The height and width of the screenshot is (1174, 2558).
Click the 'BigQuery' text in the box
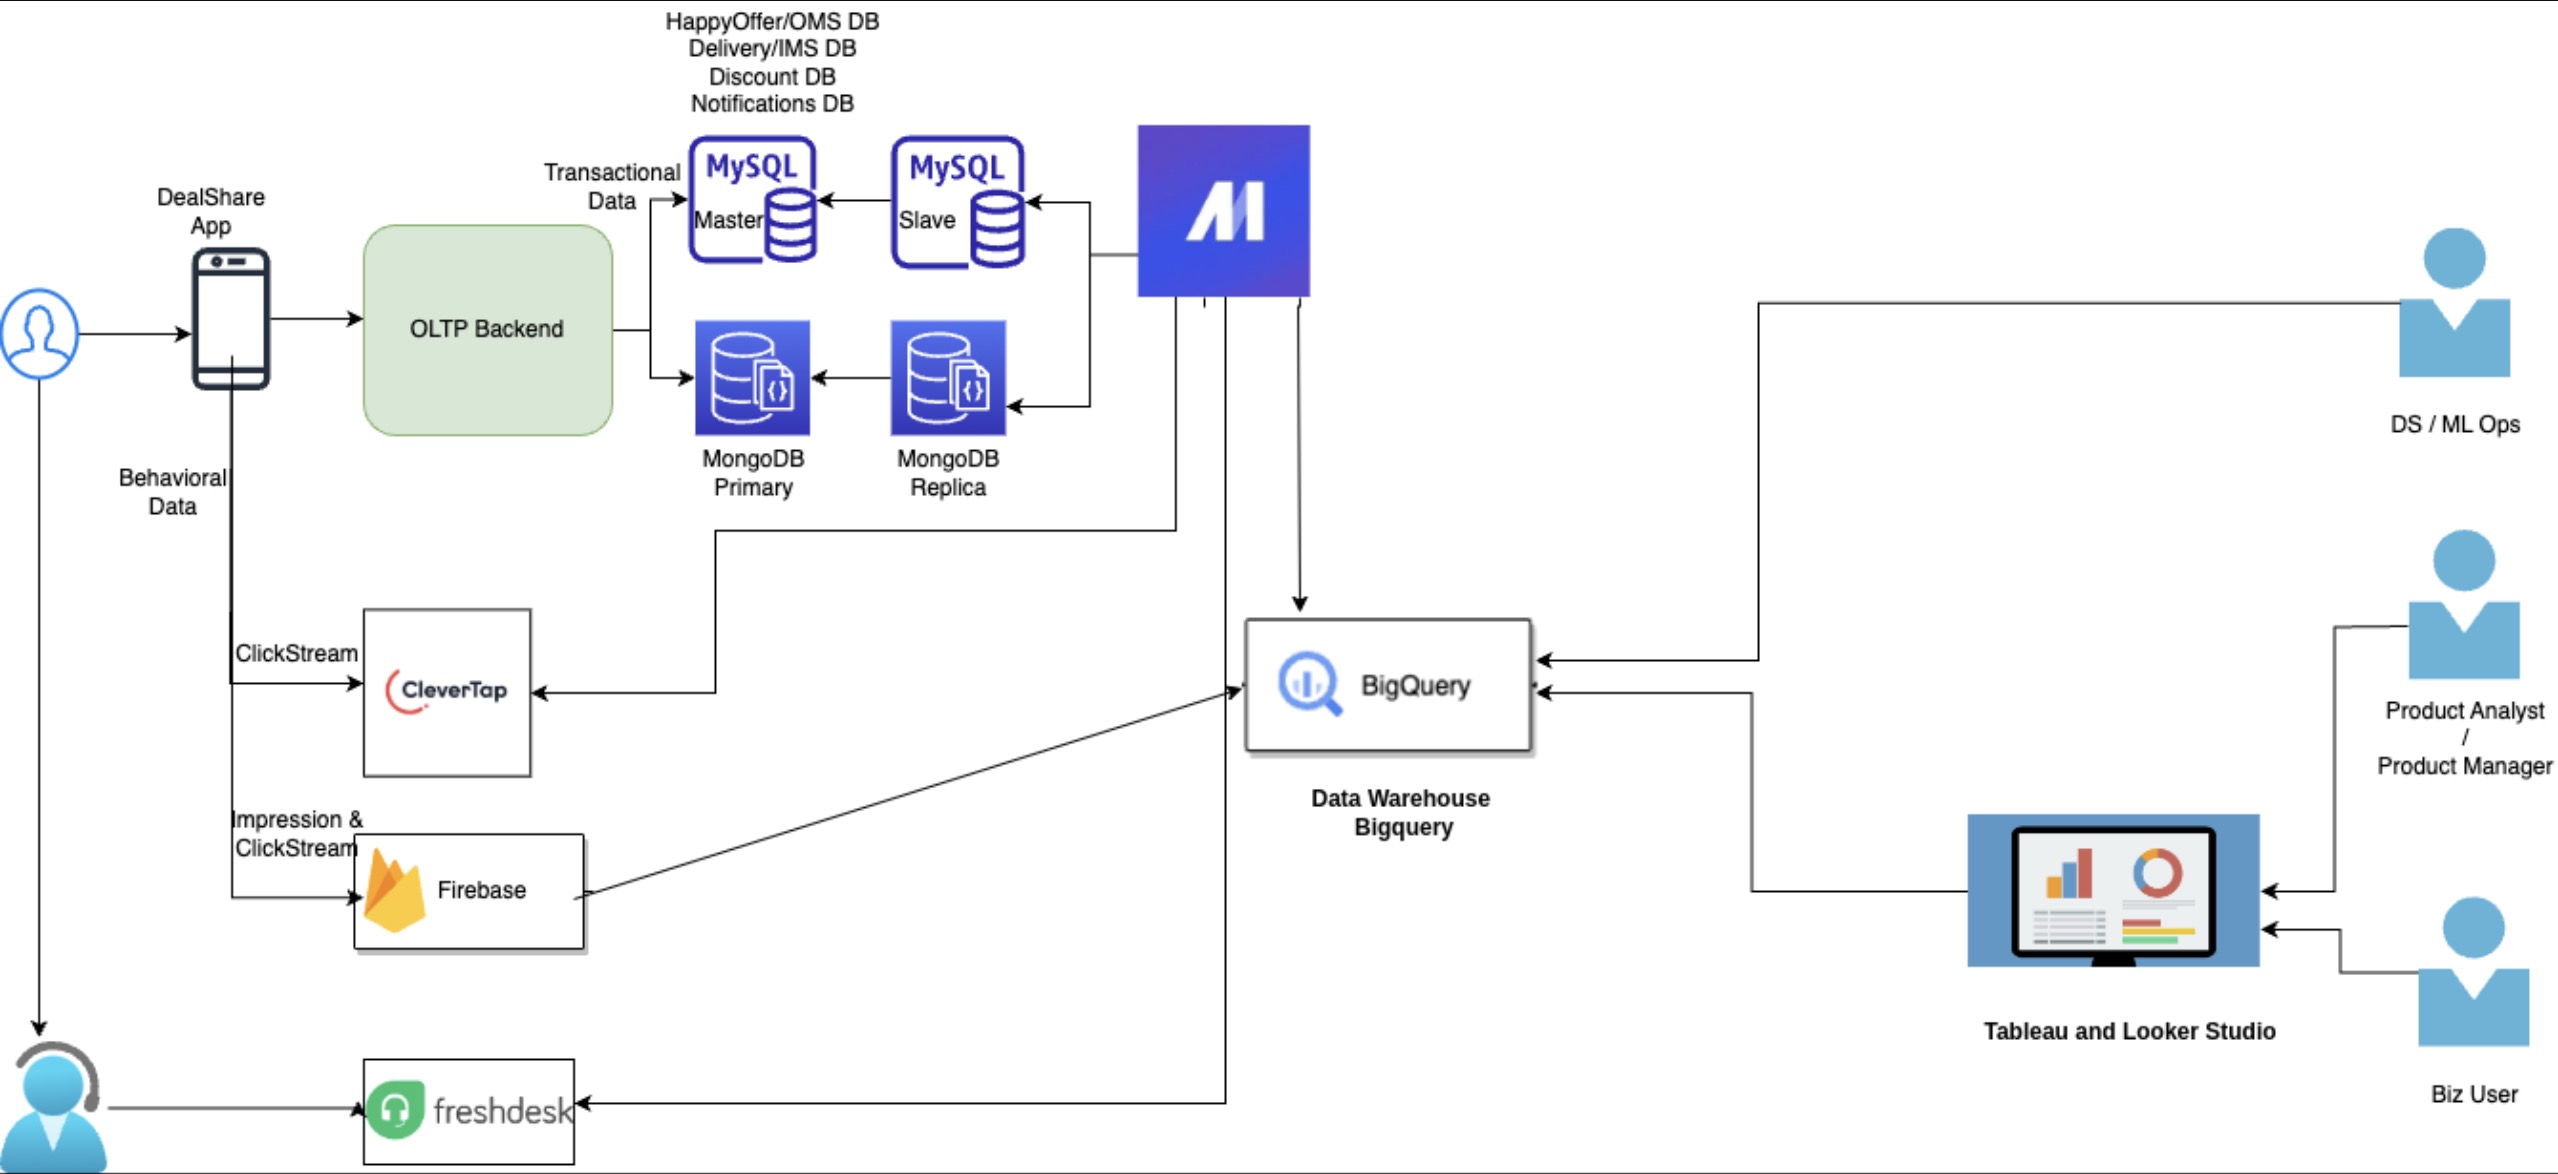click(1415, 686)
